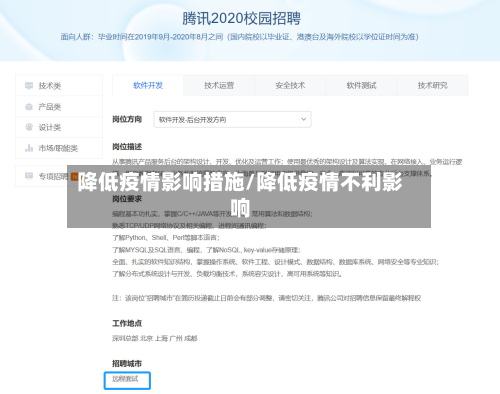Viewport: 500px width, 394px height.
Task: Open the 岗位方向 dropdown
Action: pyautogui.click(x=232, y=119)
